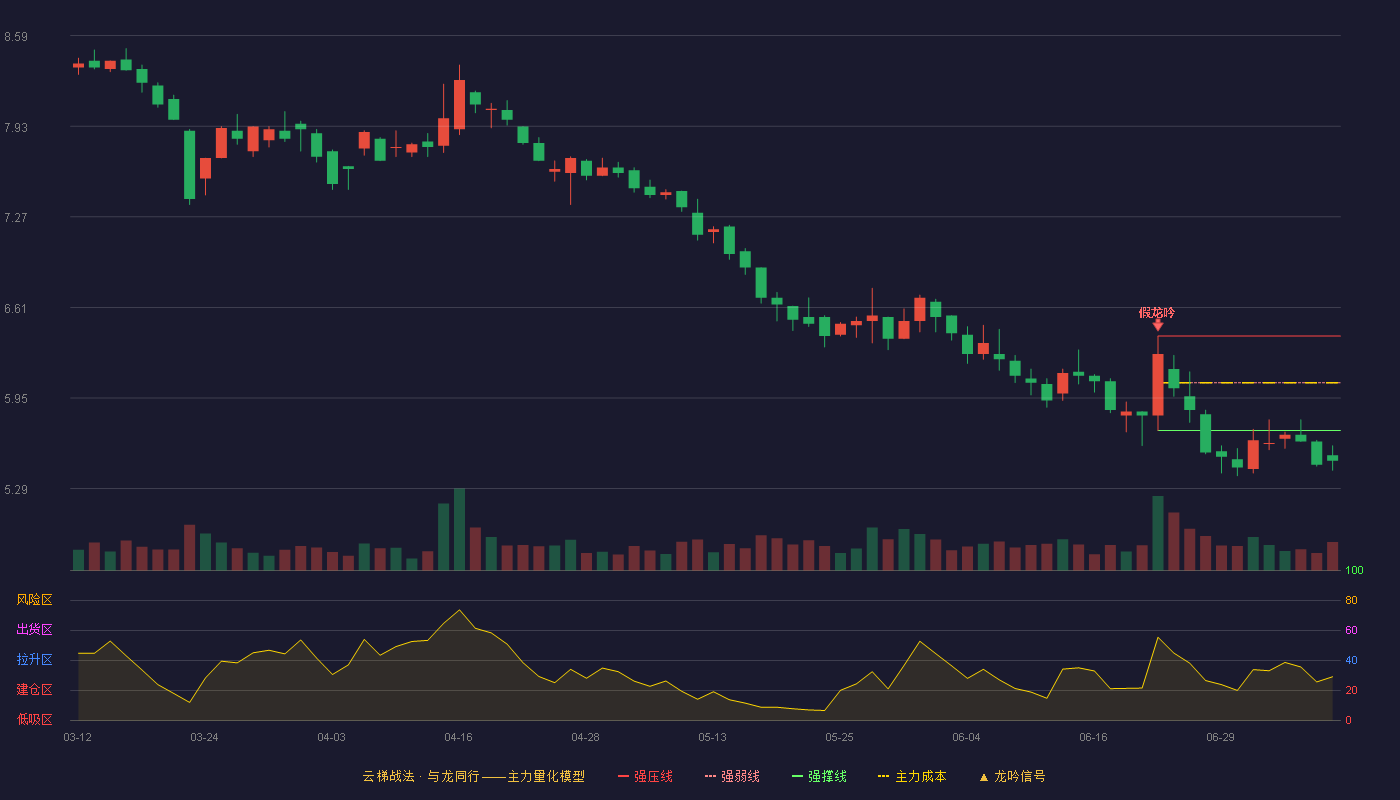Click the 06-04 date label

pos(966,737)
